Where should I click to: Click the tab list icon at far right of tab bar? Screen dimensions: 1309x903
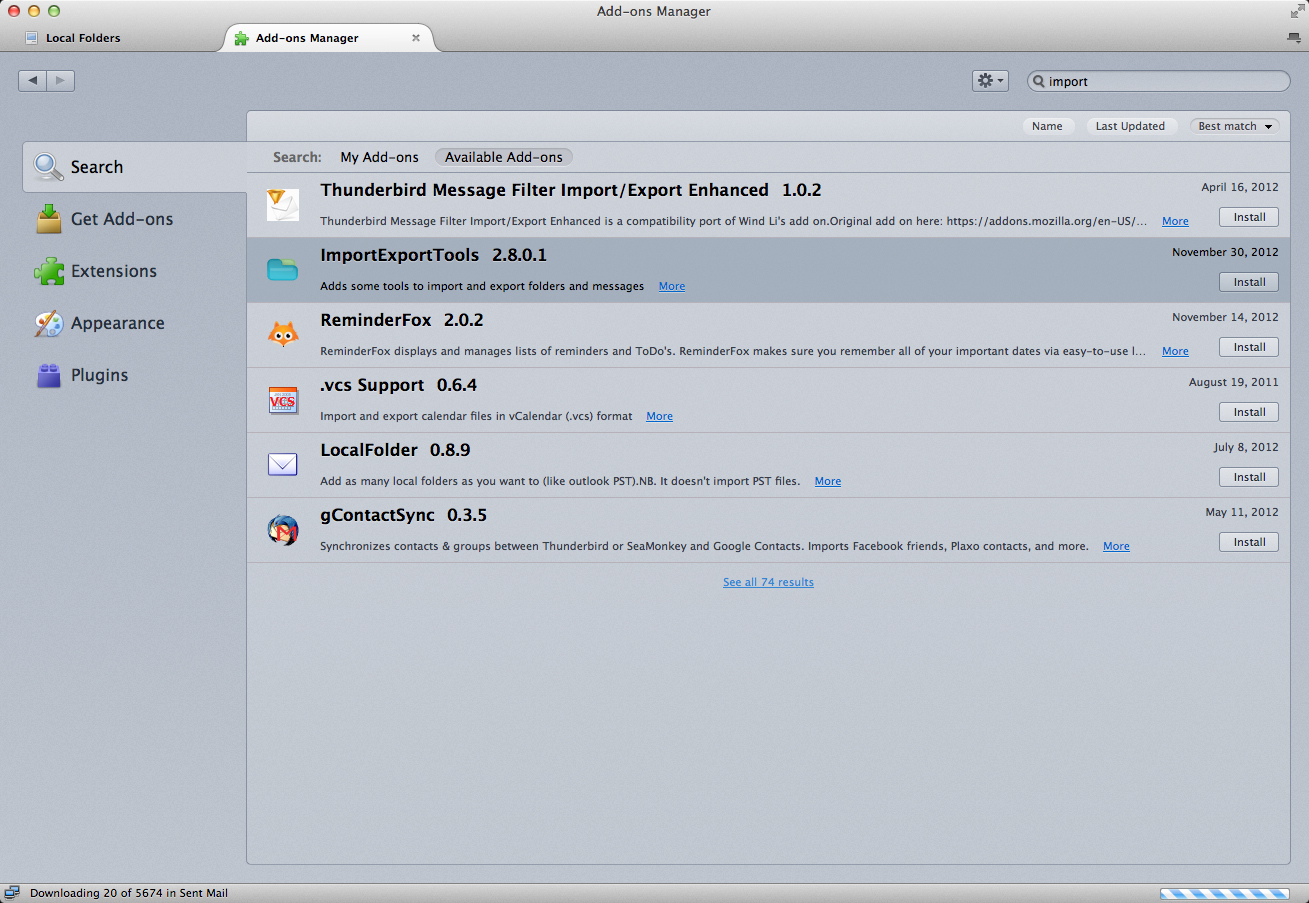pos(1293,38)
